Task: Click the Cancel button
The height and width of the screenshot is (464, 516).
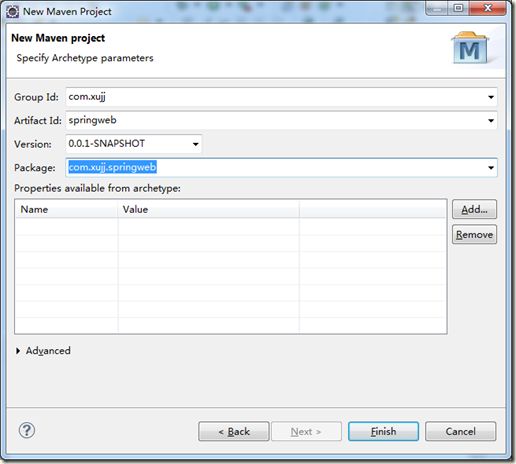Action: (461, 431)
